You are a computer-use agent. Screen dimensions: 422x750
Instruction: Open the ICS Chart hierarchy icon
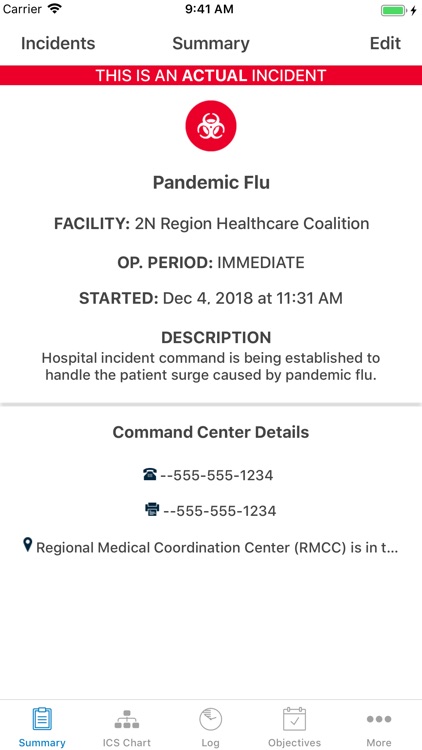(127, 719)
